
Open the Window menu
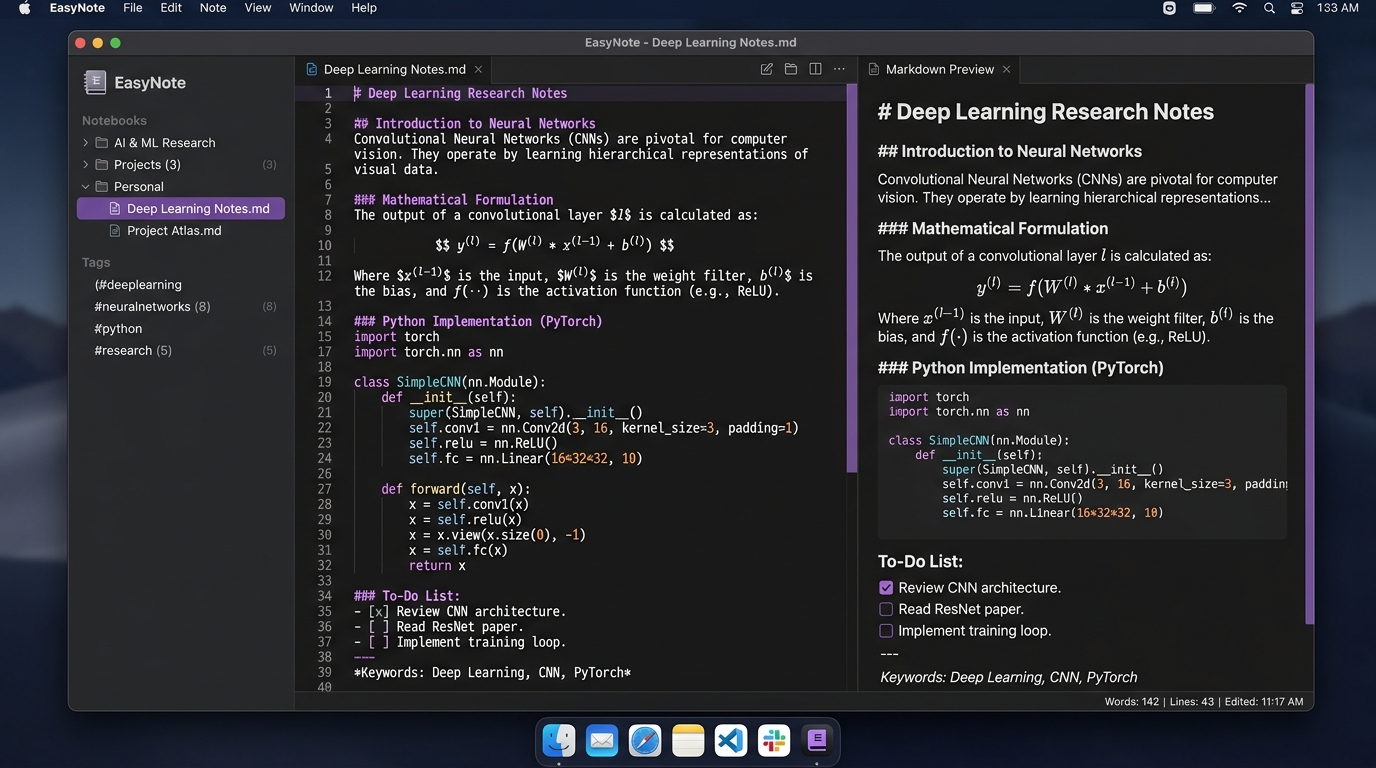311,8
